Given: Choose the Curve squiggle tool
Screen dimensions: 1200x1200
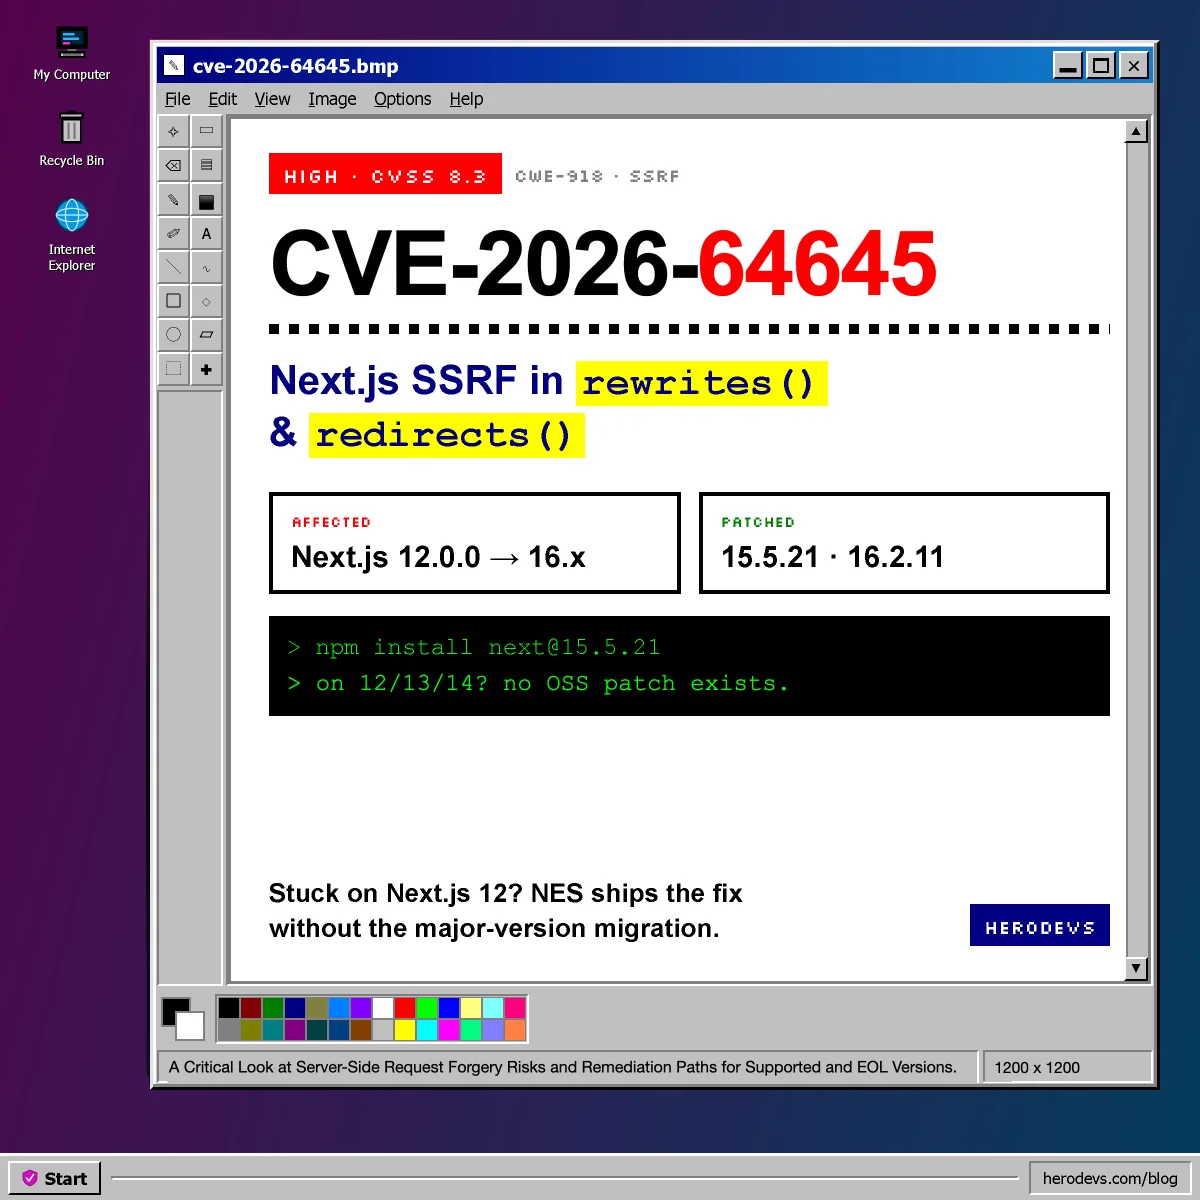Looking at the screenshot, I should click(206, 267).
